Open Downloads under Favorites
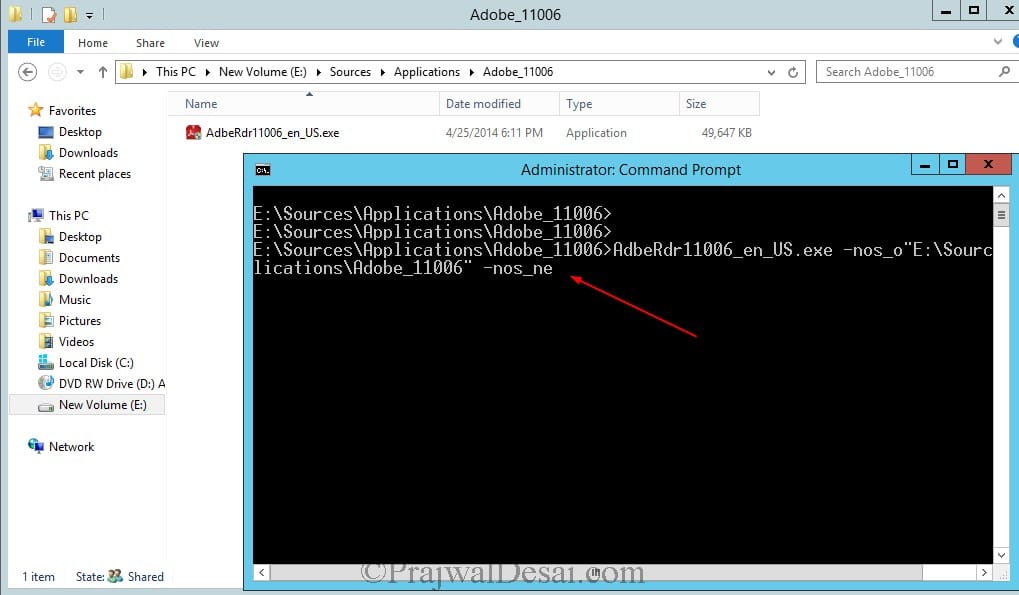1019x595 pixels. tap(88, 153)
